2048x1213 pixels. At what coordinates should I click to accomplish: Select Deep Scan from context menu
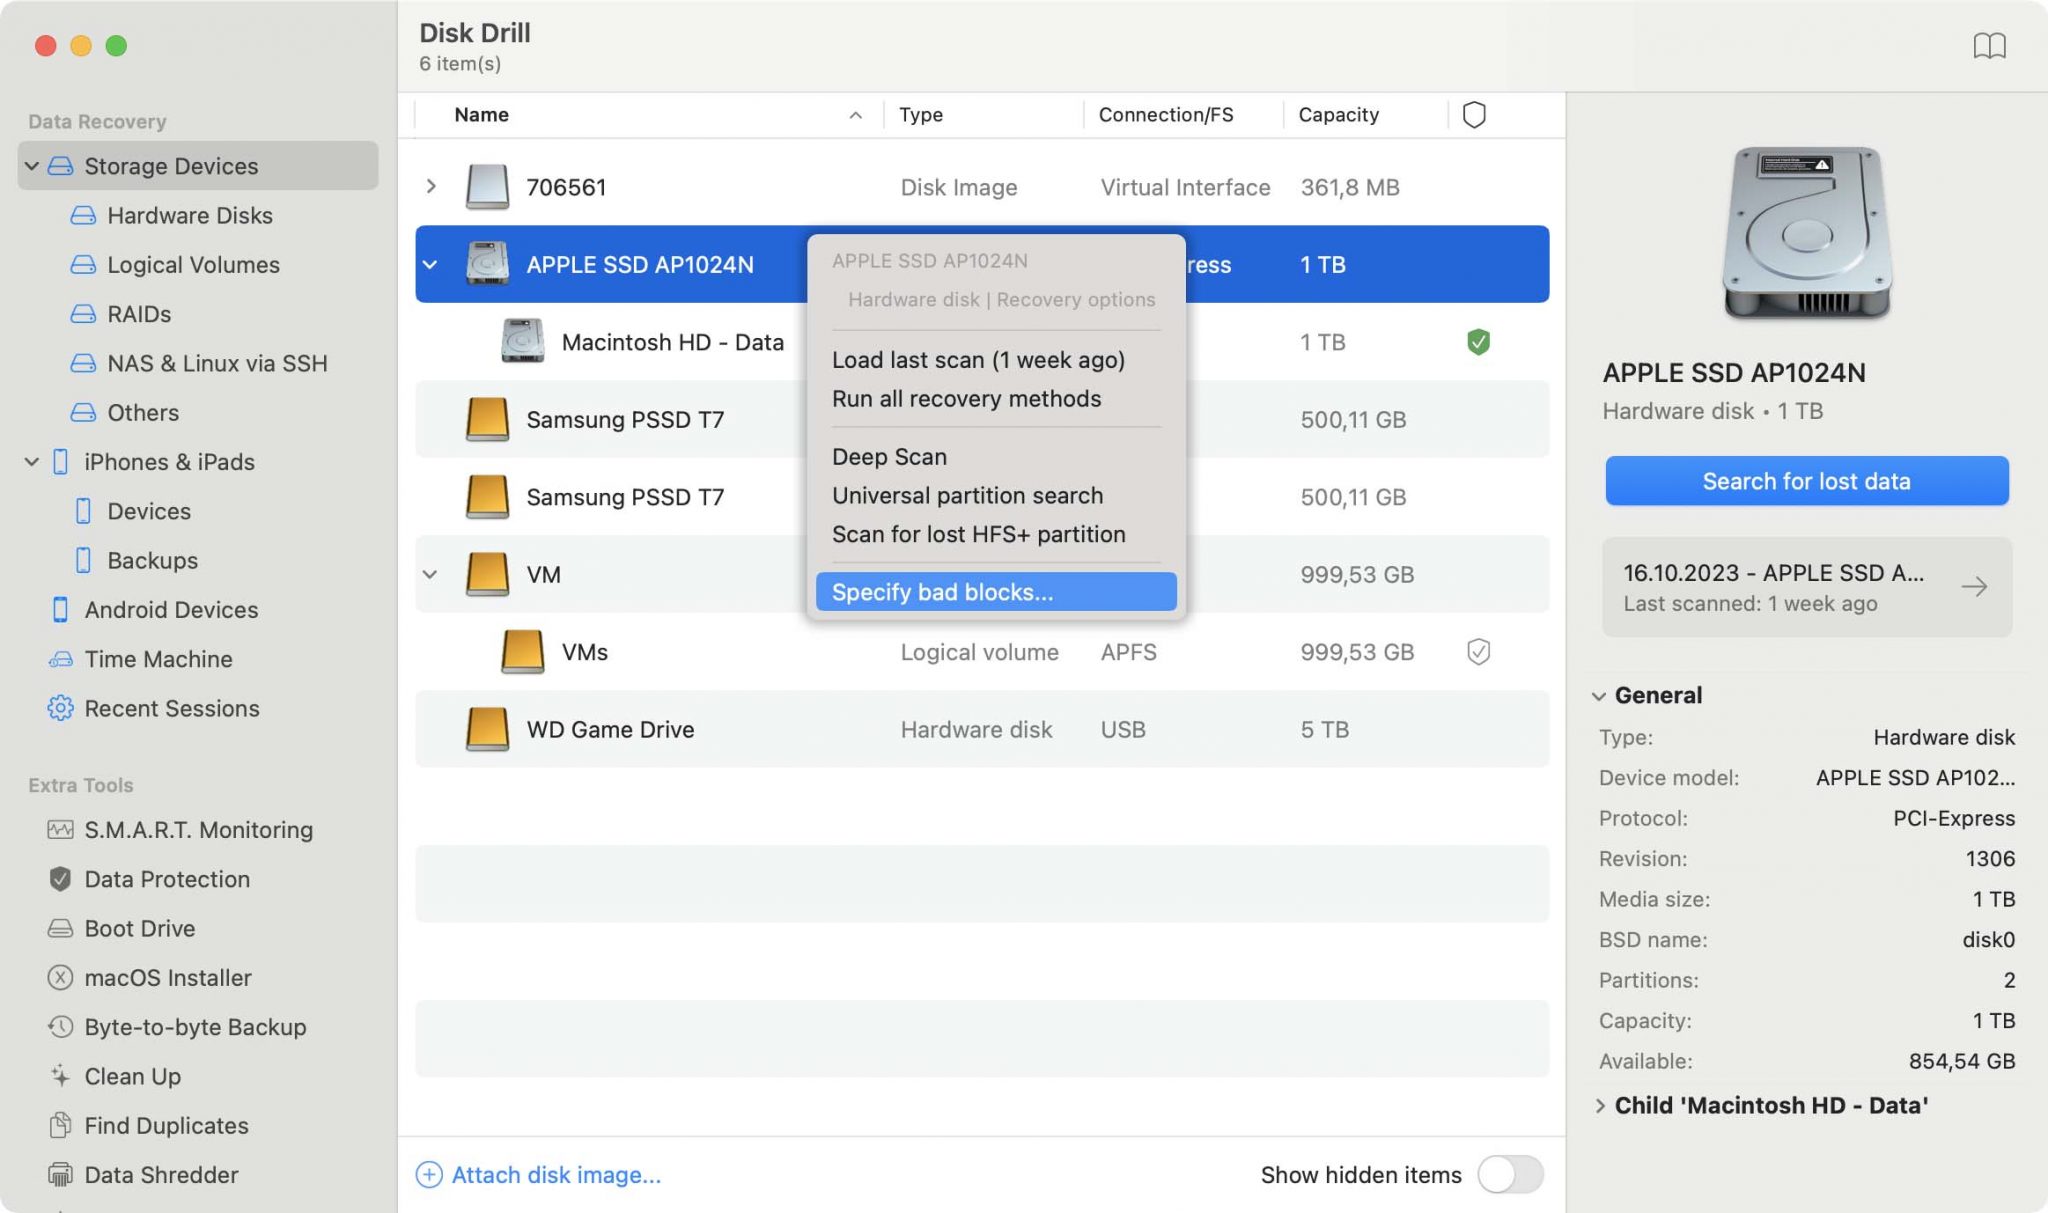click(x=889, y=457)
